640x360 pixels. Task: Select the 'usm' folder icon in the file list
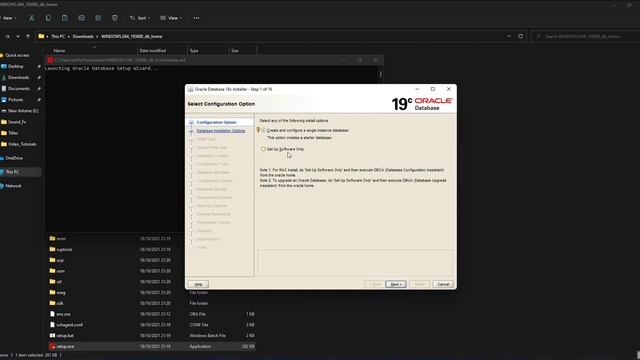[52, 271]
